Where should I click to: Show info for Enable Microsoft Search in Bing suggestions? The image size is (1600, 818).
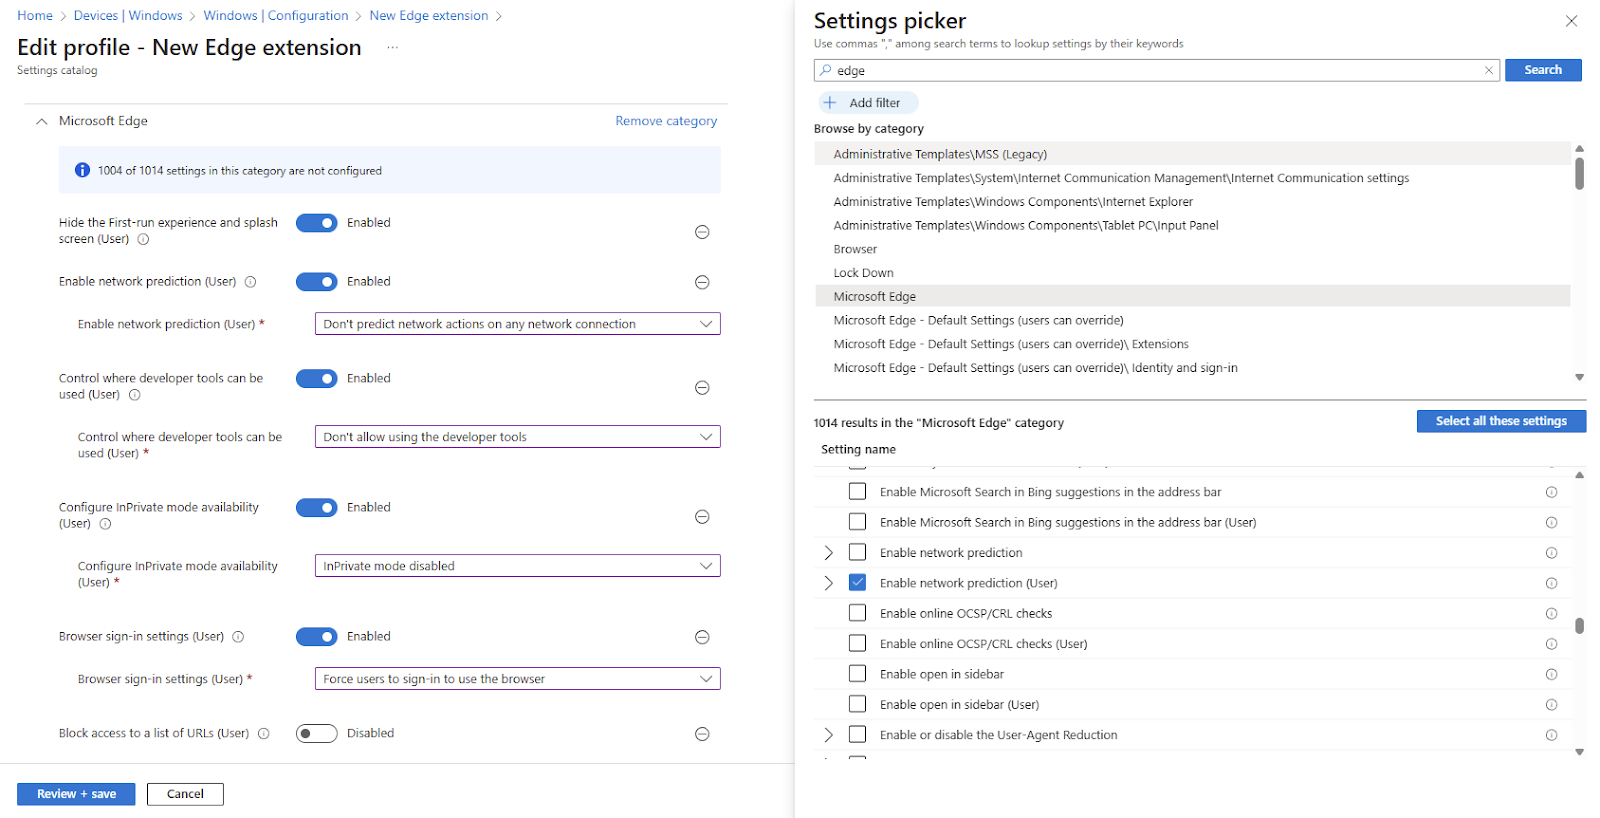pos(1551,492)
